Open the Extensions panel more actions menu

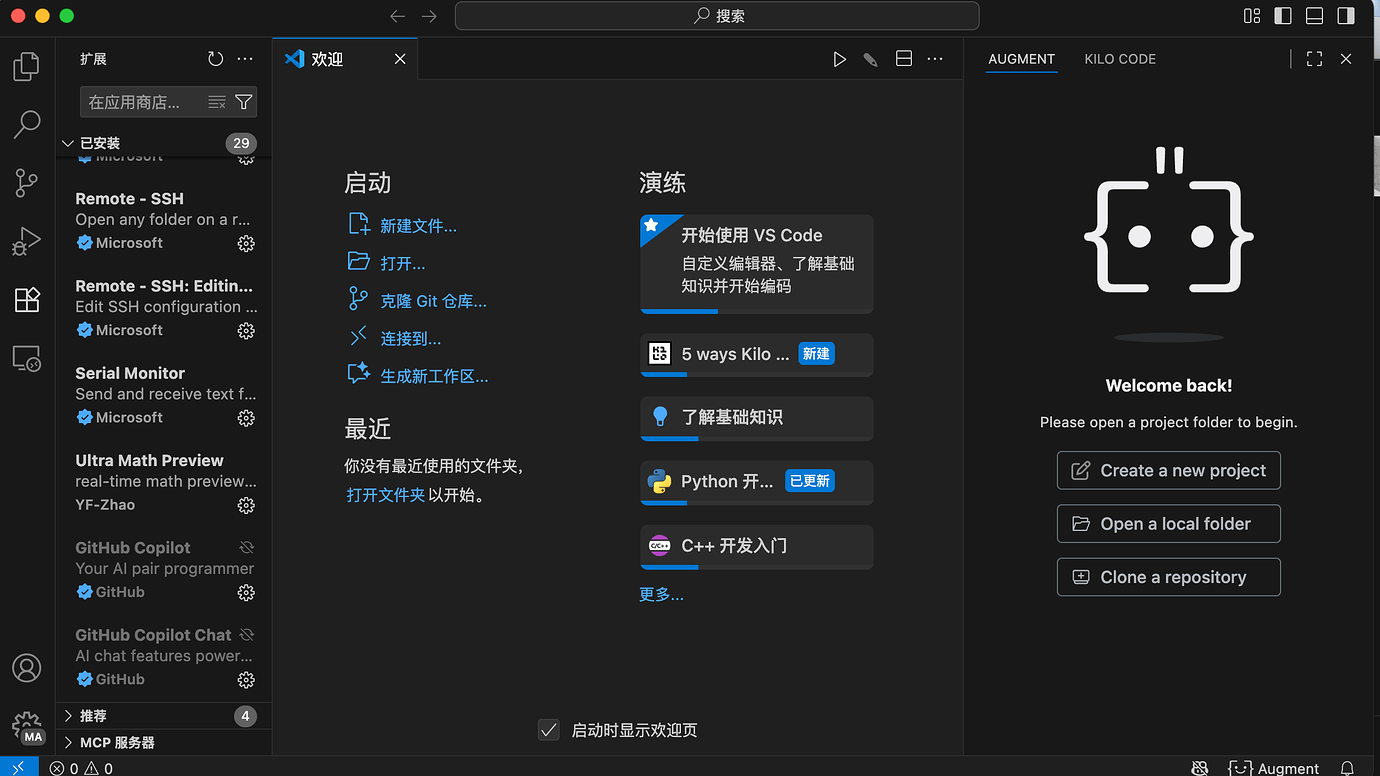(x=245, y=59)
